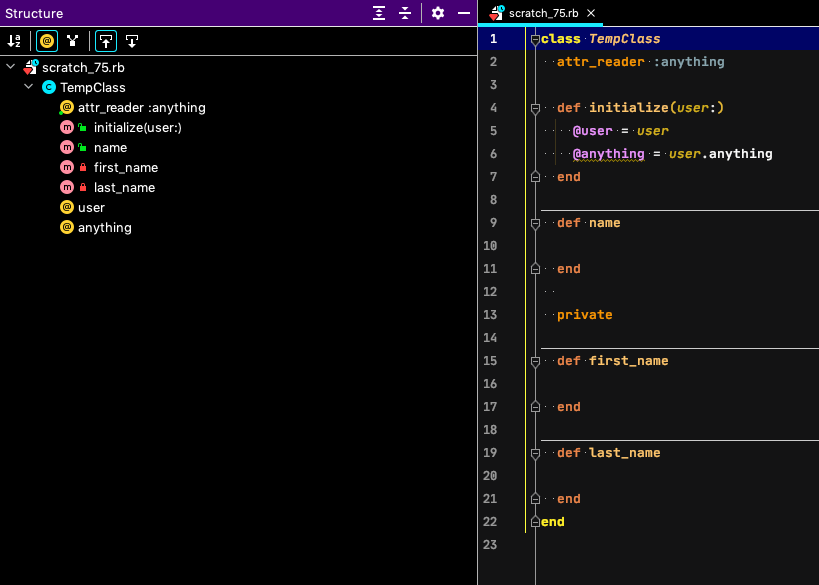The height and width of the screenshot is (585, 819).
Task: Toggle Show Fields filter button
Action: point(47,41)
